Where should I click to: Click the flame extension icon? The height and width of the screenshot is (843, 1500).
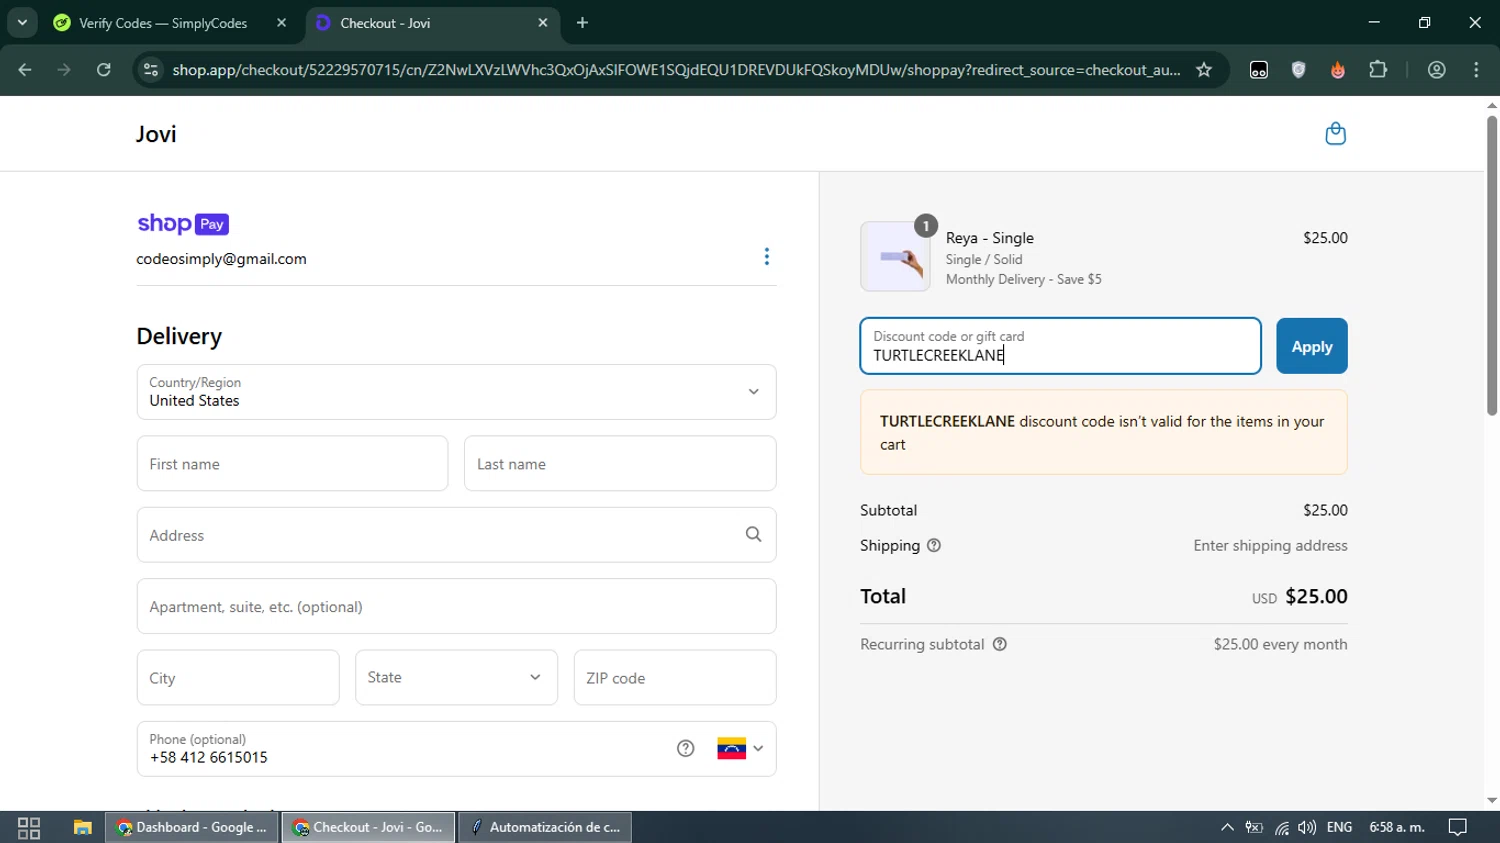point(1338,70)
